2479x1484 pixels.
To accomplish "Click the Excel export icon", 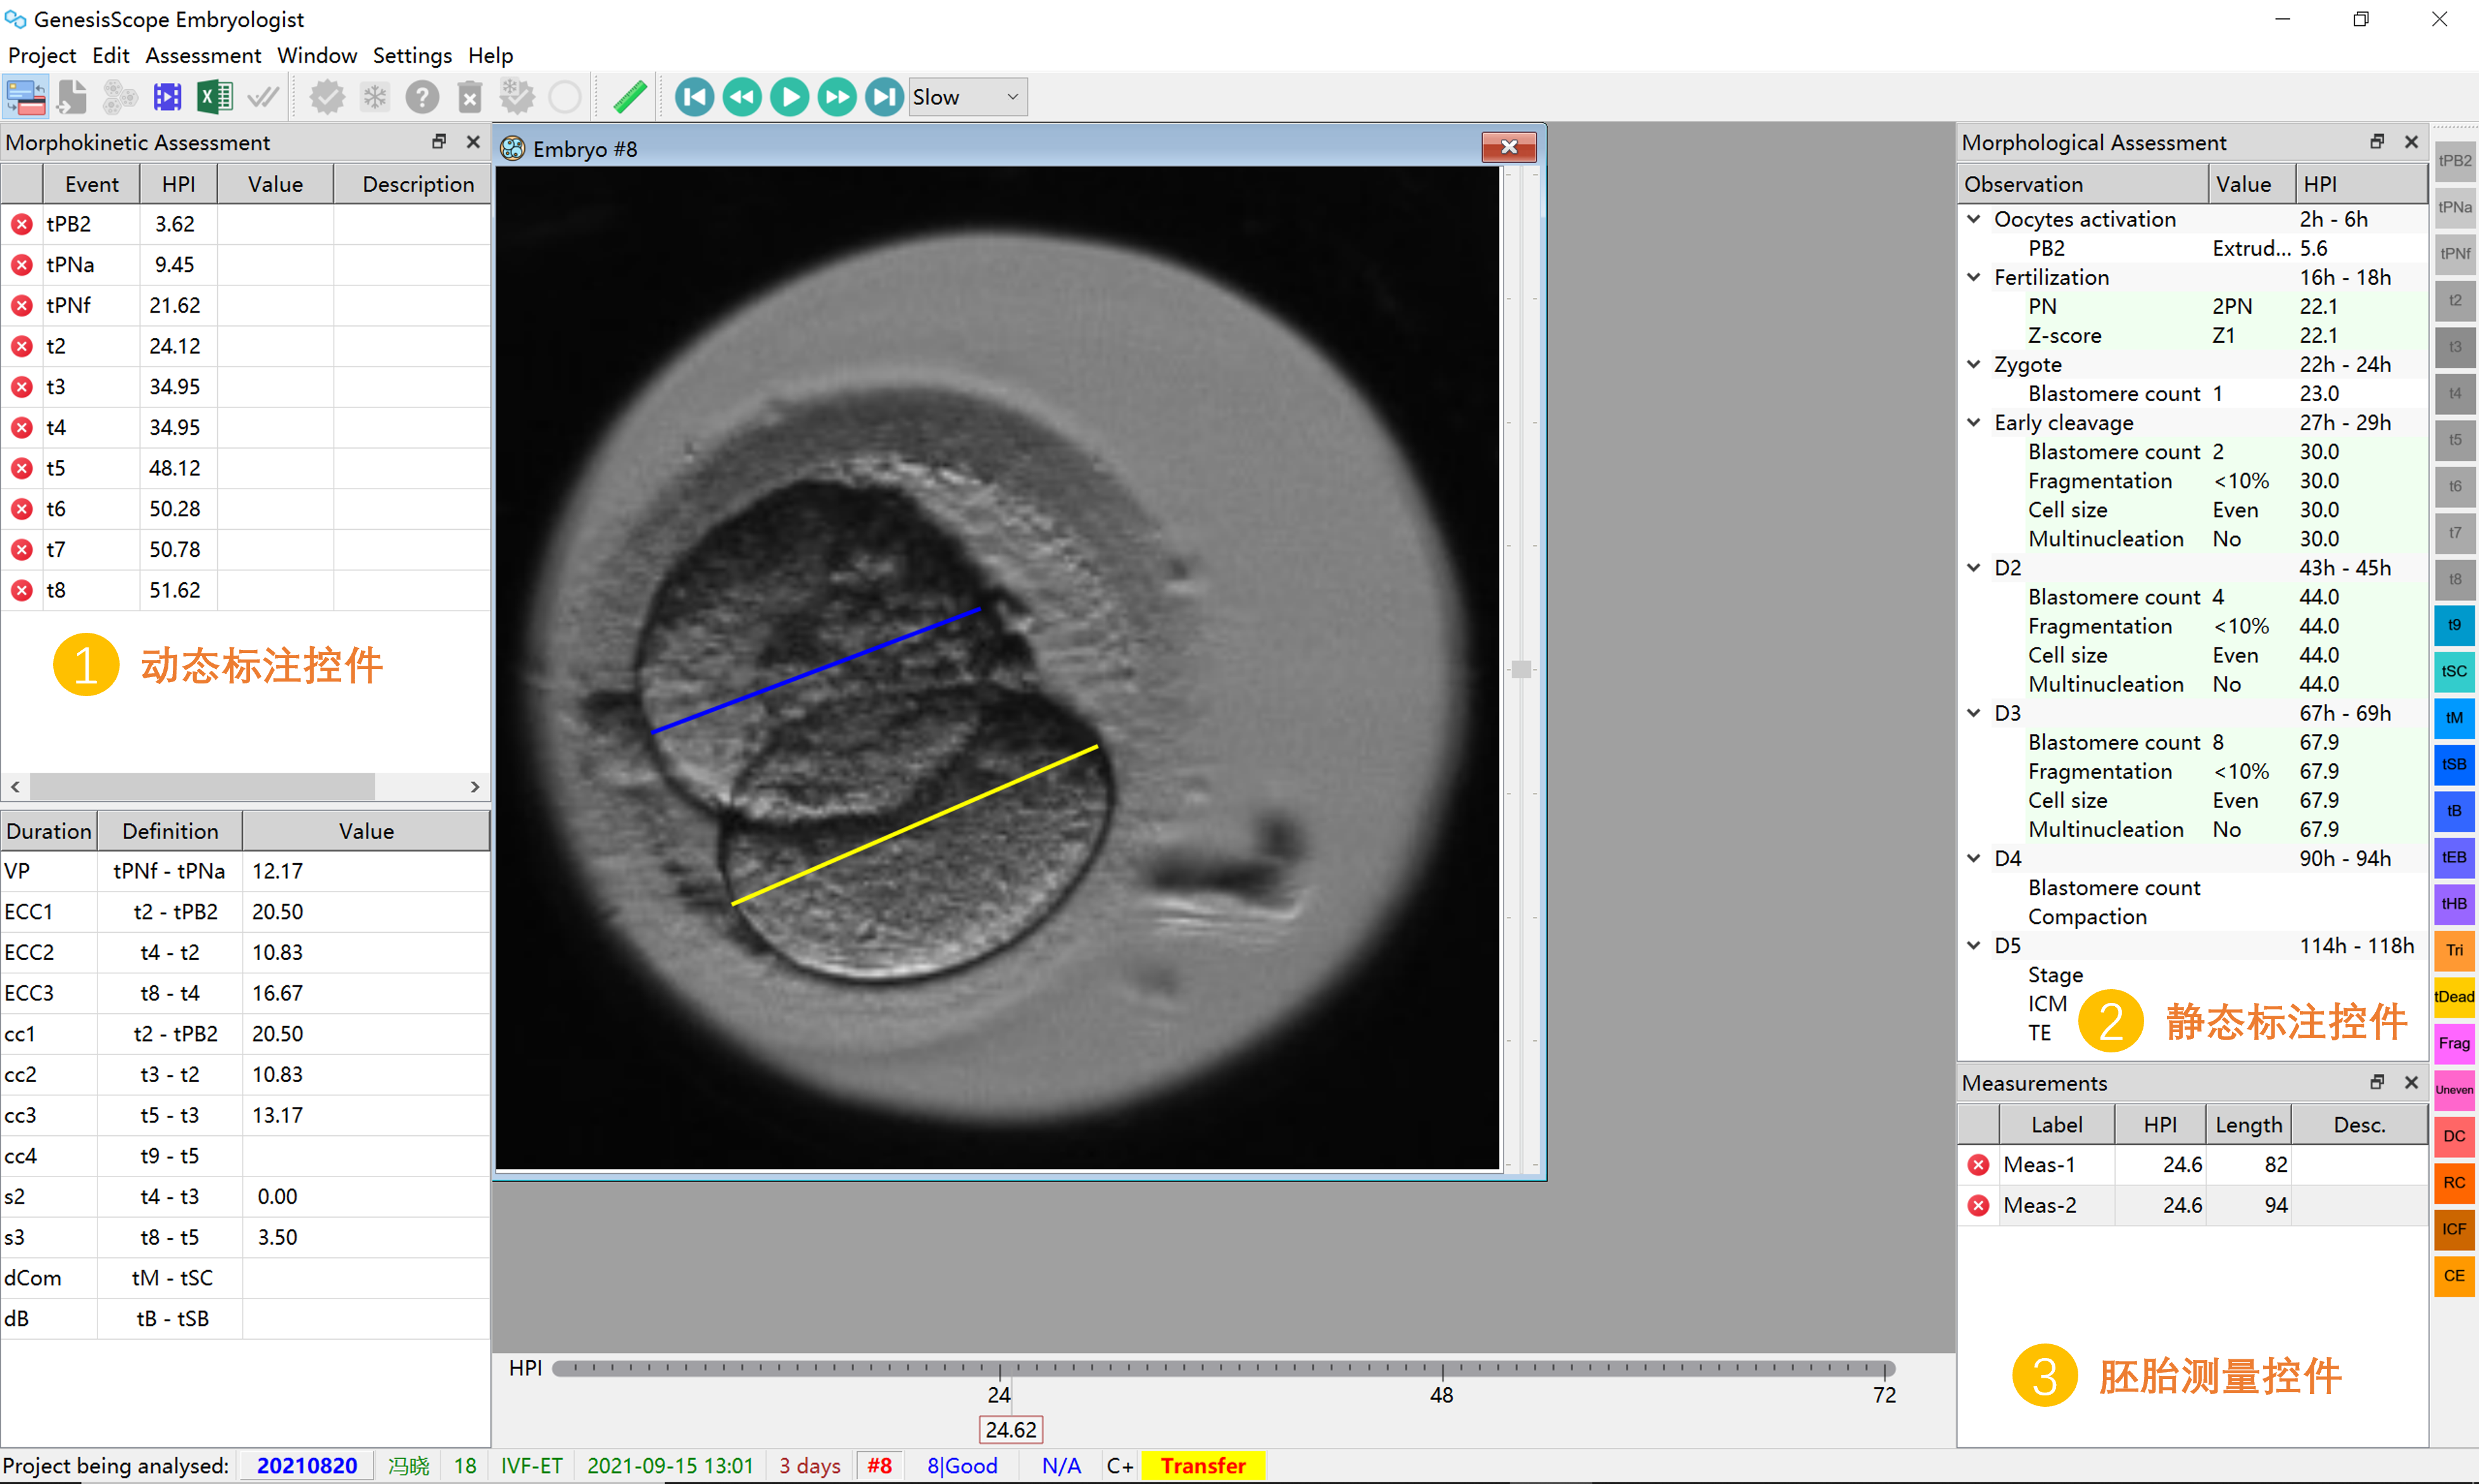I will pos(214,97).
